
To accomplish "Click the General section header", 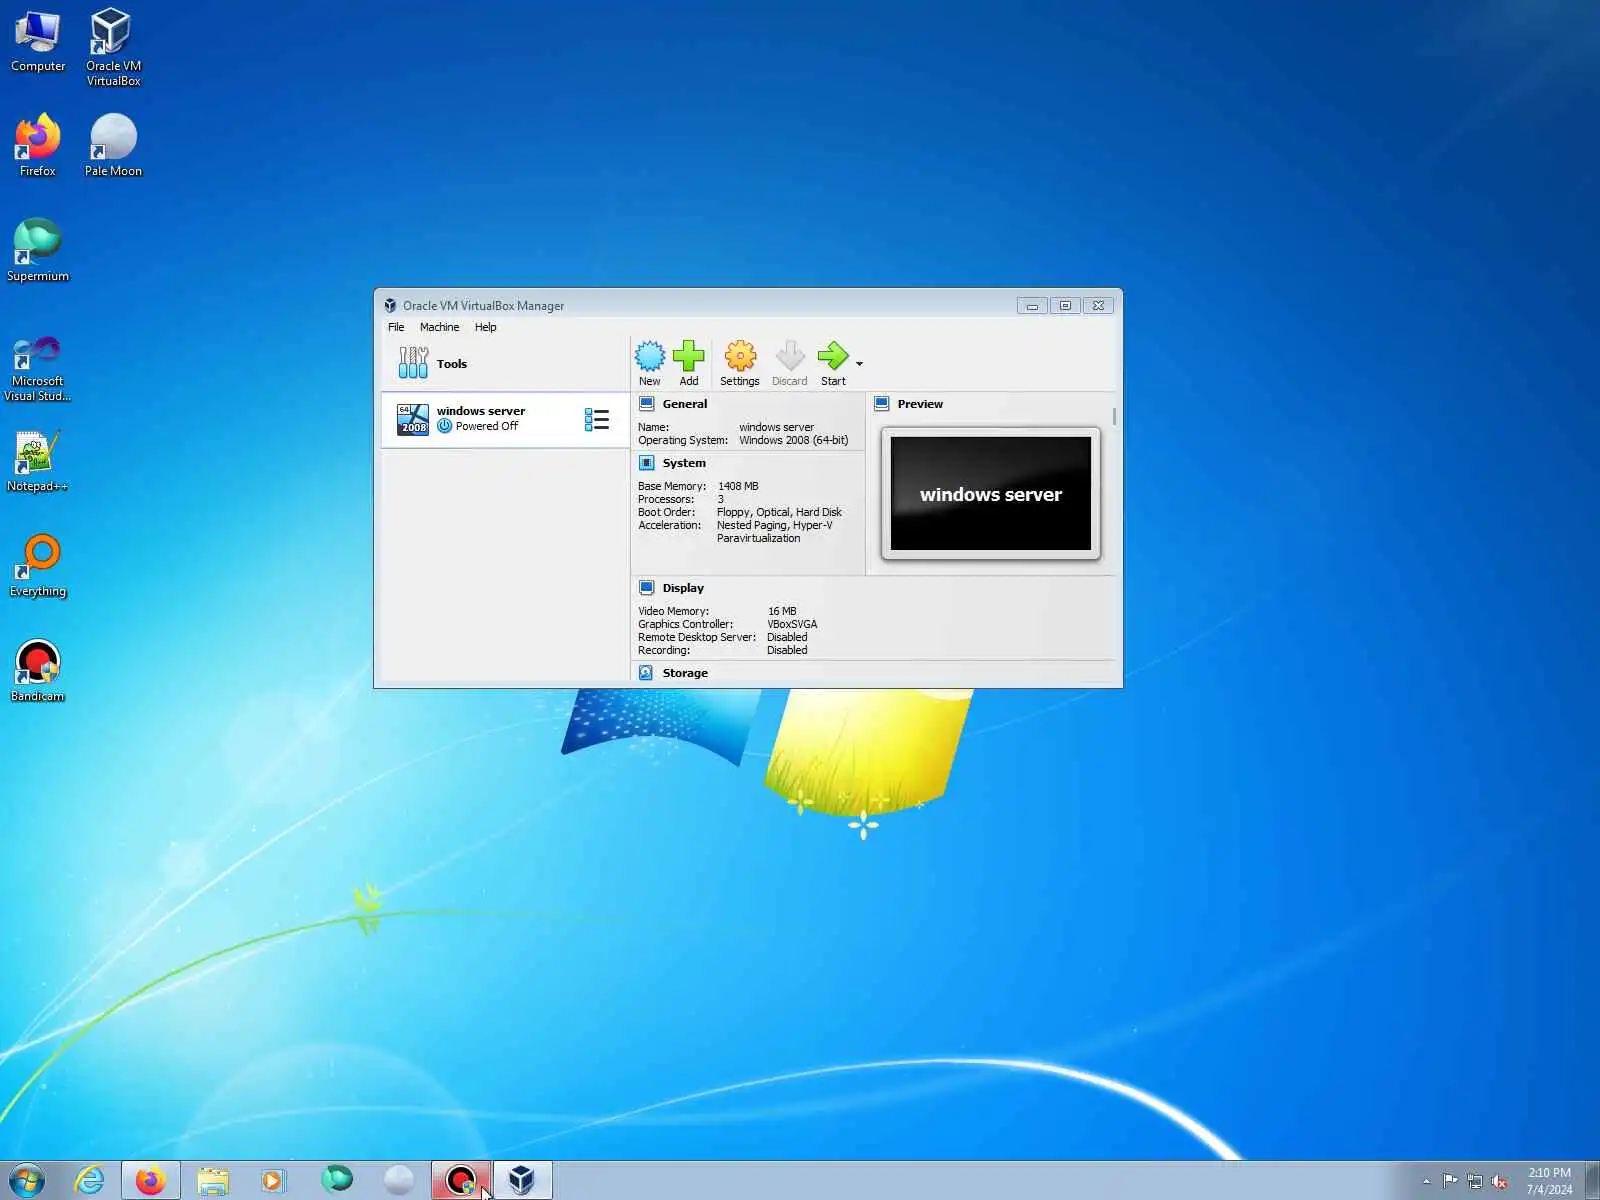I will pos(685,404).
